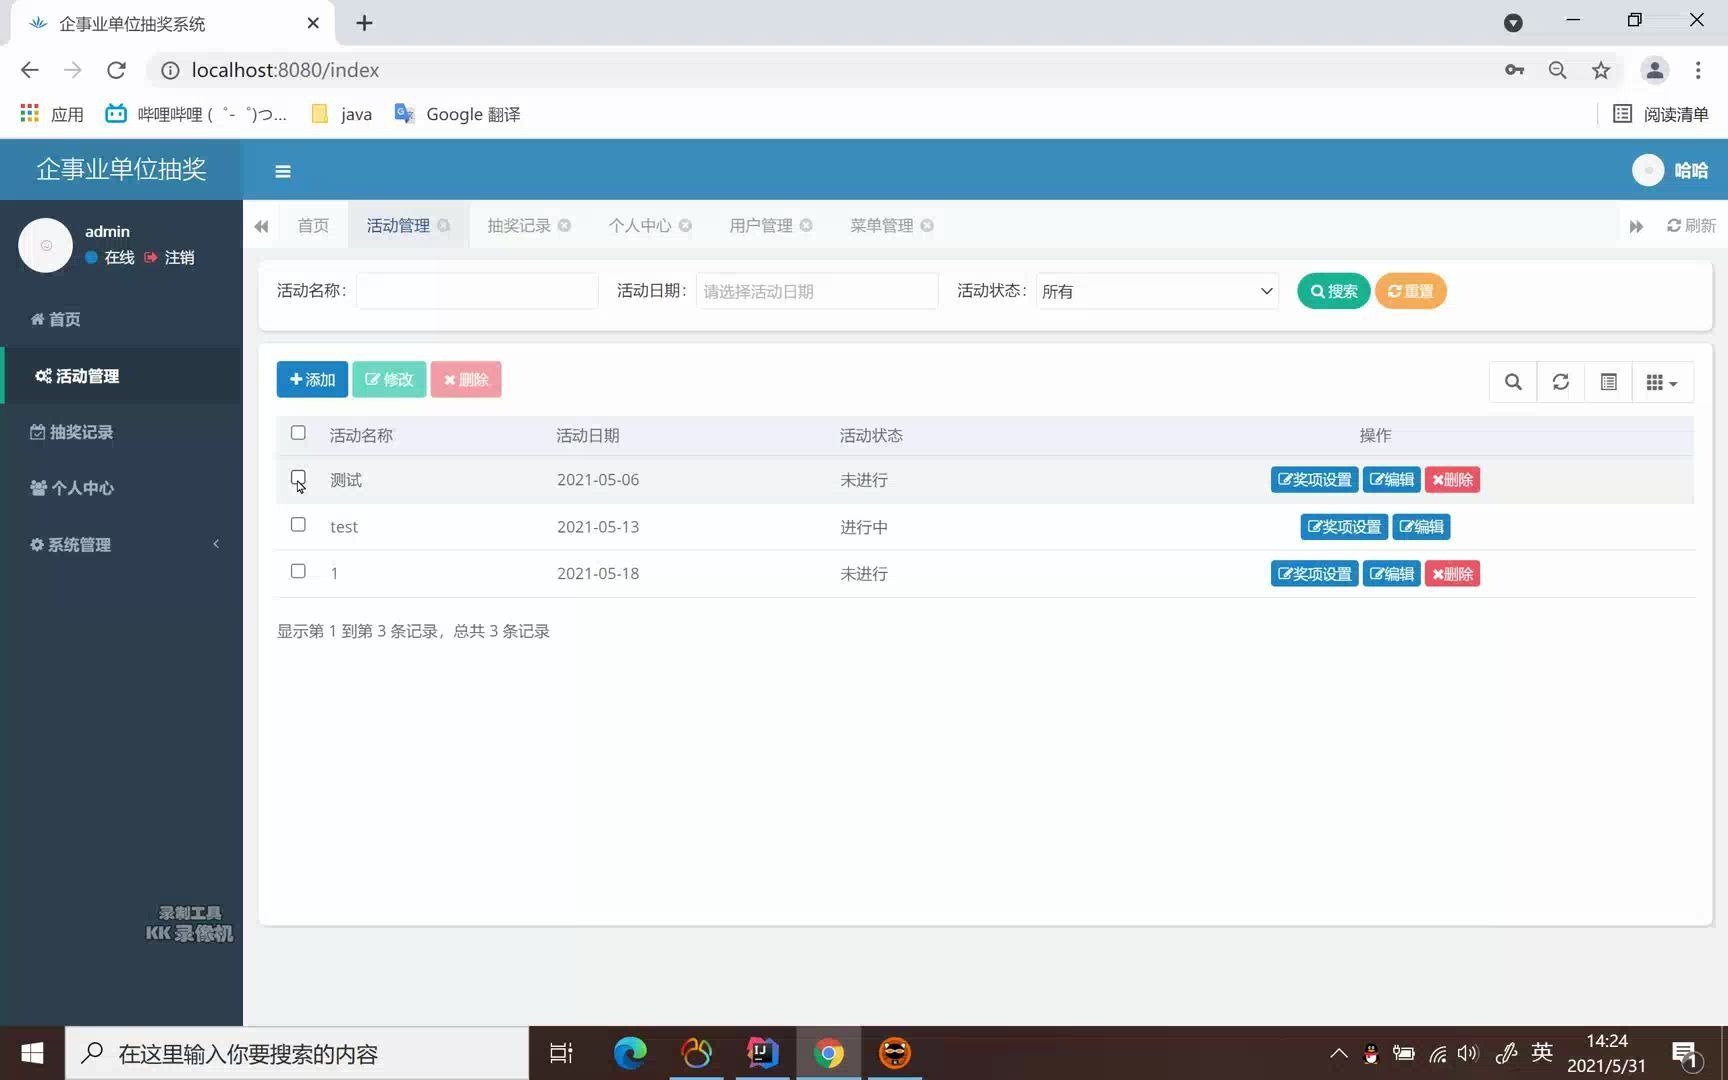This screenshot has height=1080, width=1728.
Task: Click the 刷新 link at tab bar
Action: click(1691, 226)
